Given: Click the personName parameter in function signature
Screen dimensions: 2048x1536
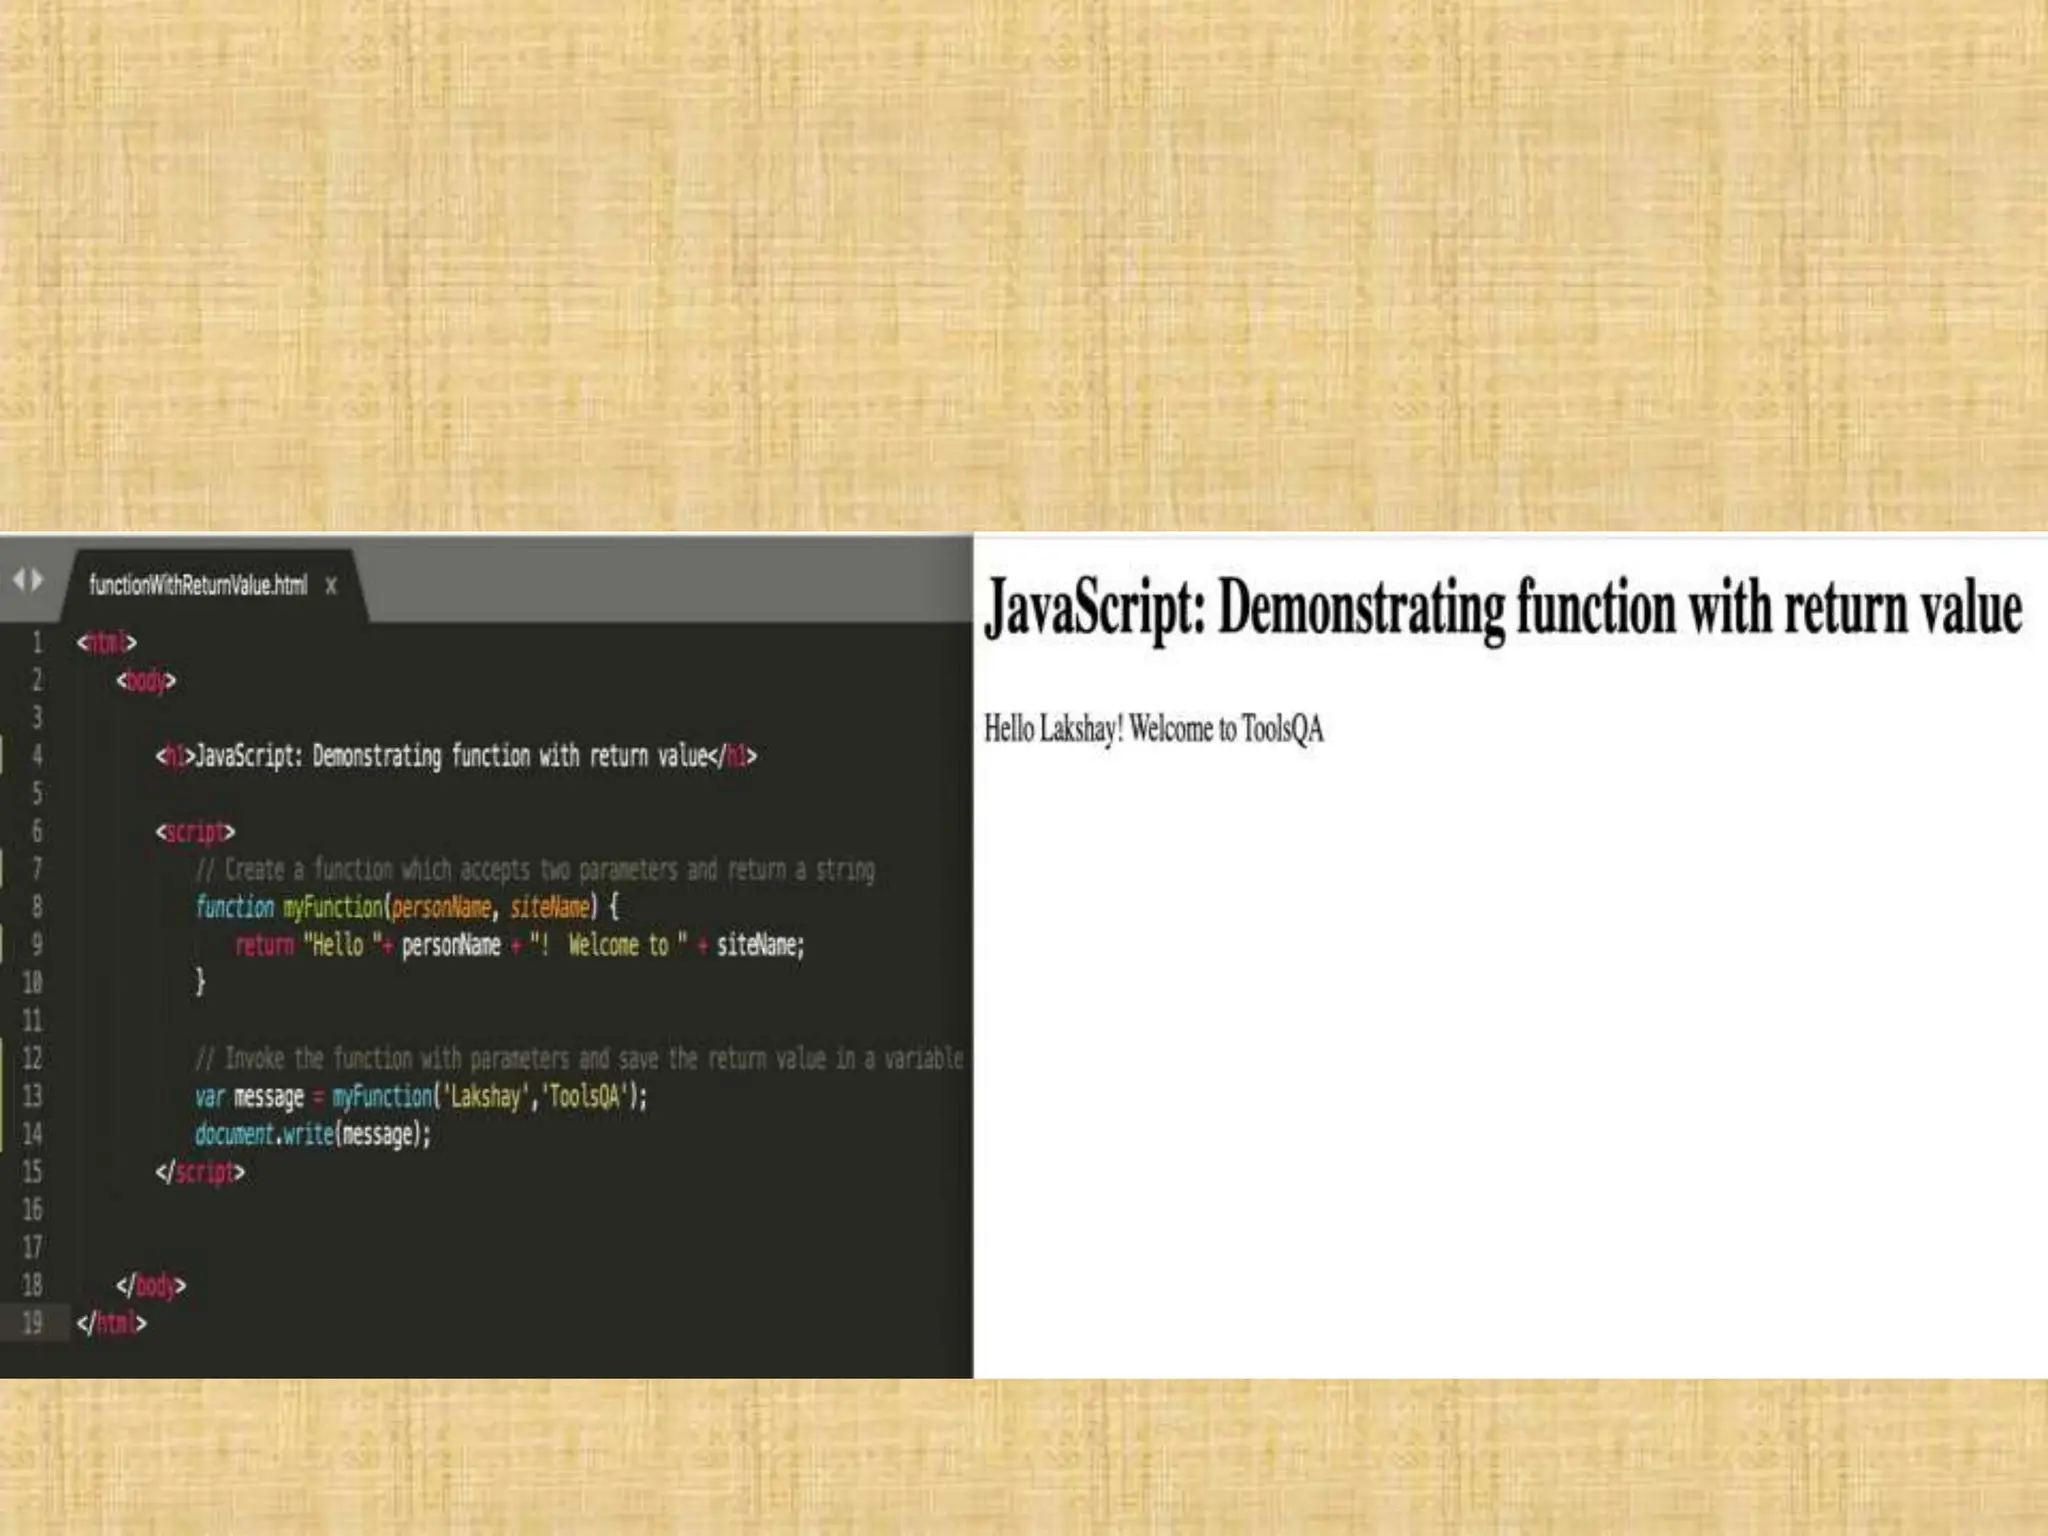Looking at the screenshot, I should point(441,907).
